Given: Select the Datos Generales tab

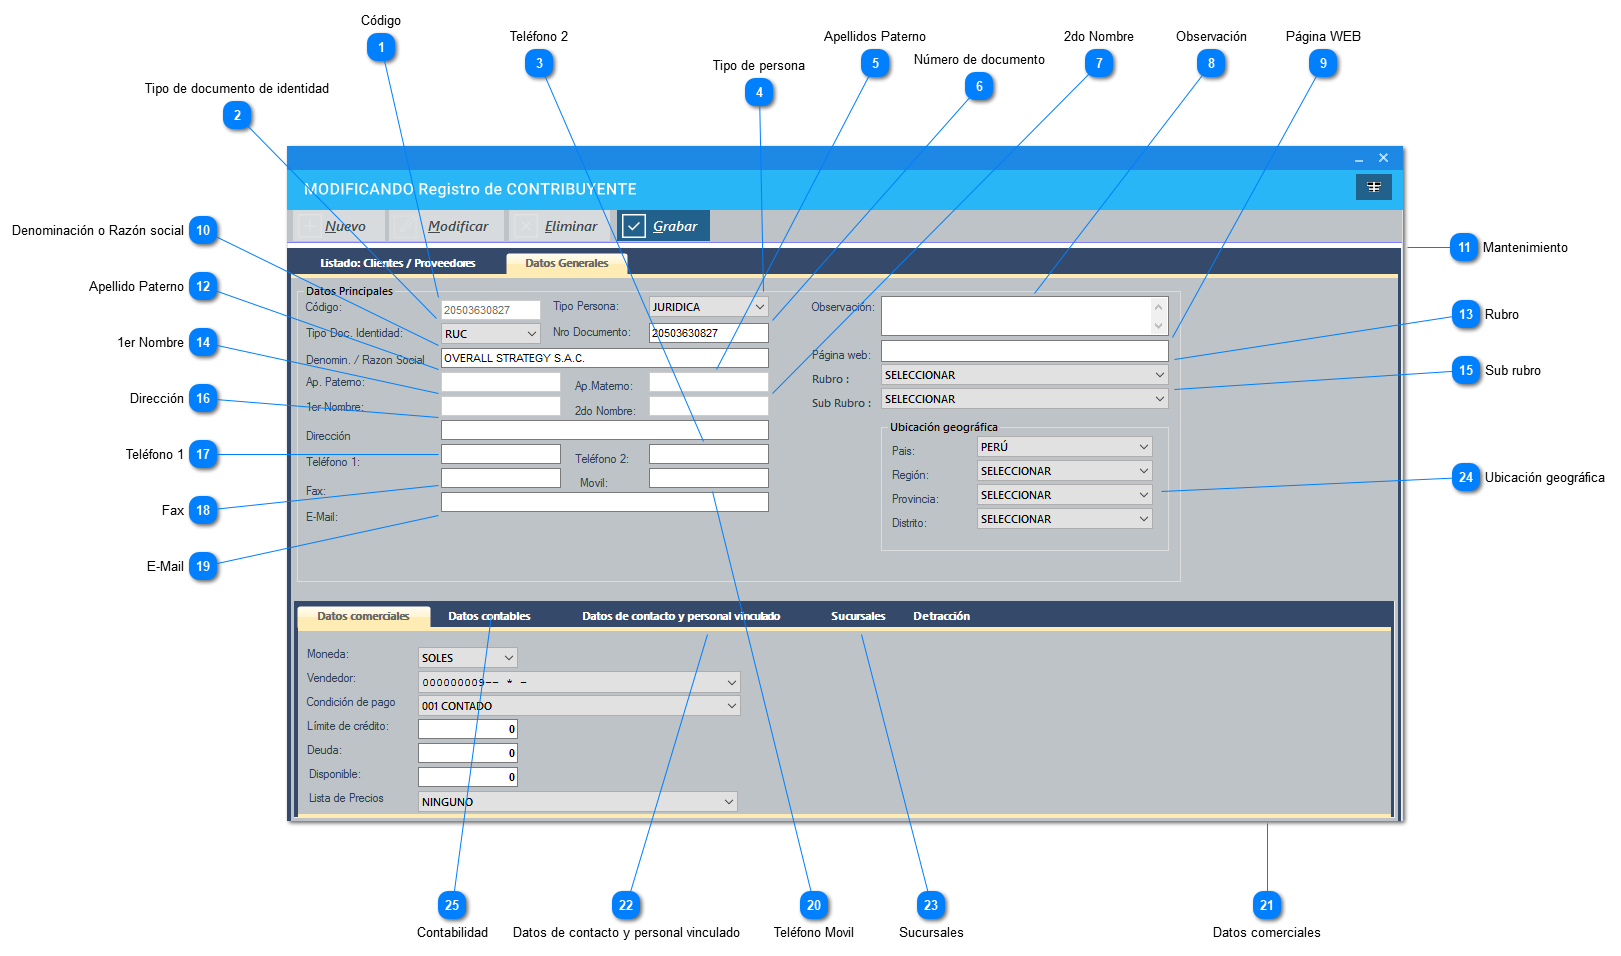Looking at the screenshot, I should (x=566, y=263).
